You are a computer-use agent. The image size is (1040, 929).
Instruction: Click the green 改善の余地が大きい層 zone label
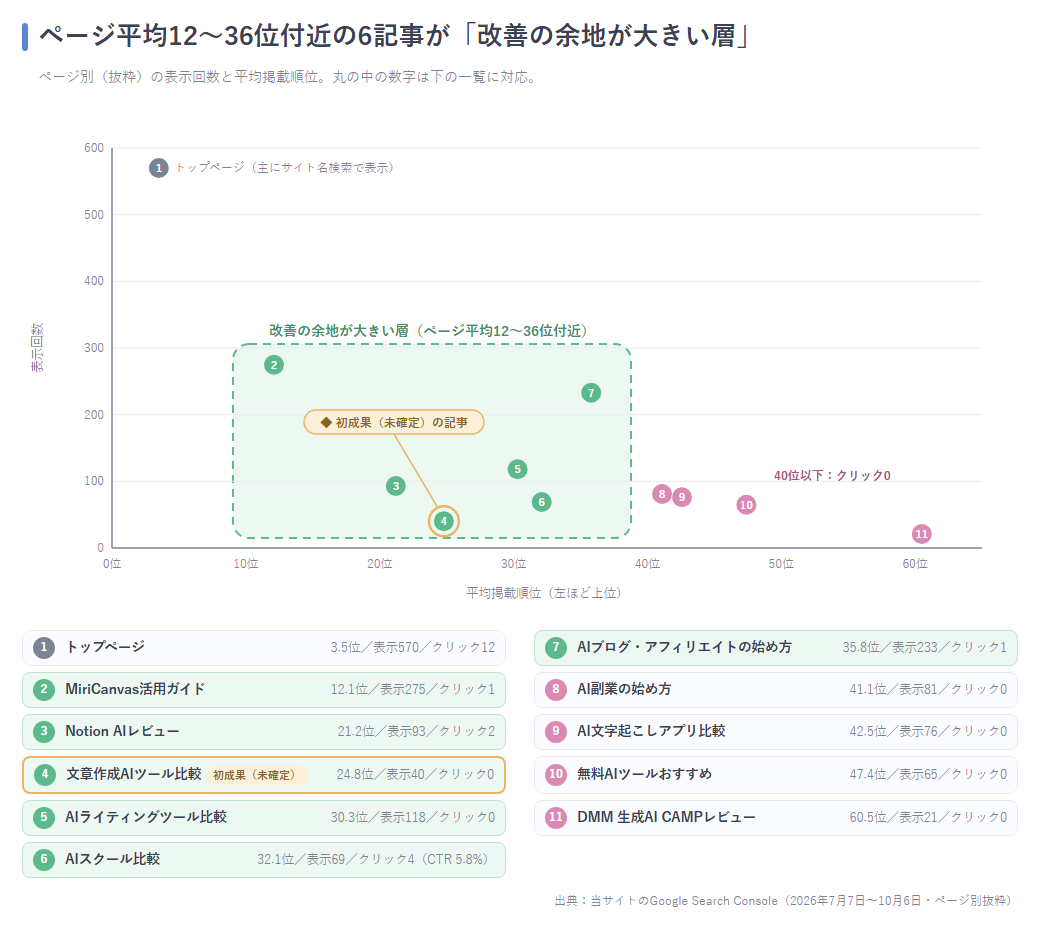(x=431, y=330)
